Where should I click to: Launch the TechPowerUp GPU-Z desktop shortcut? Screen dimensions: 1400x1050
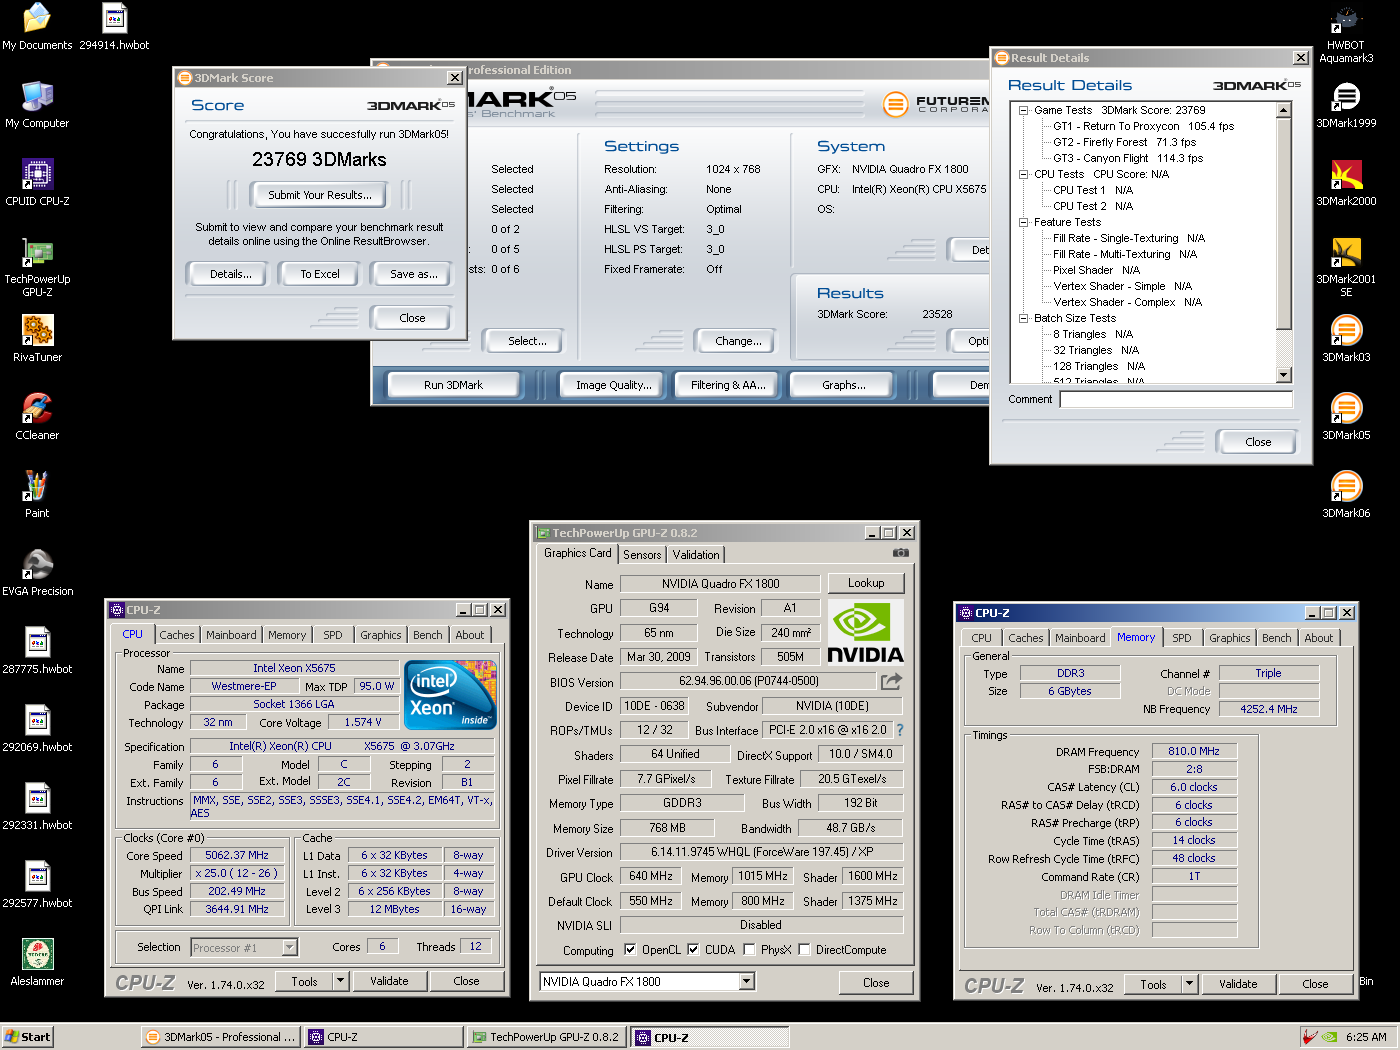point(37,268)
